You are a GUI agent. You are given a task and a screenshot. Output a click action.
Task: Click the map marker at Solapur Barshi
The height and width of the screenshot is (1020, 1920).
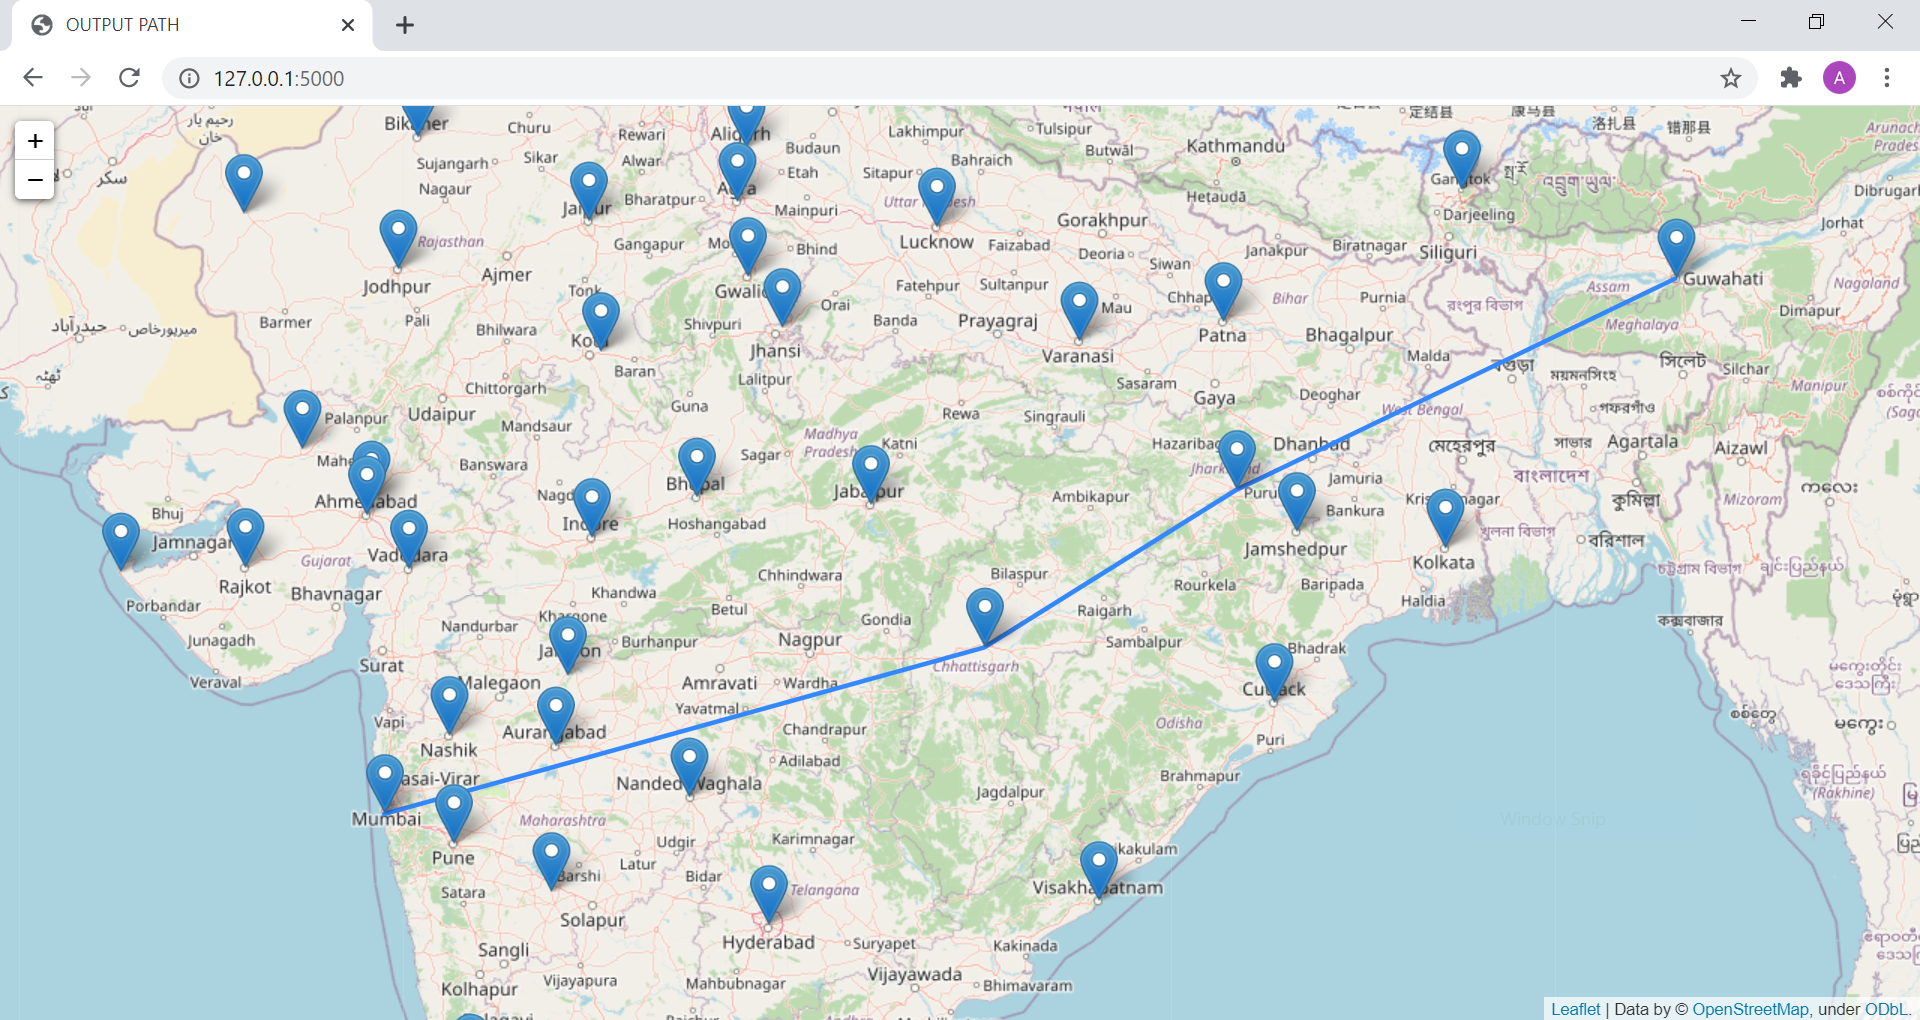click(551, 861)
